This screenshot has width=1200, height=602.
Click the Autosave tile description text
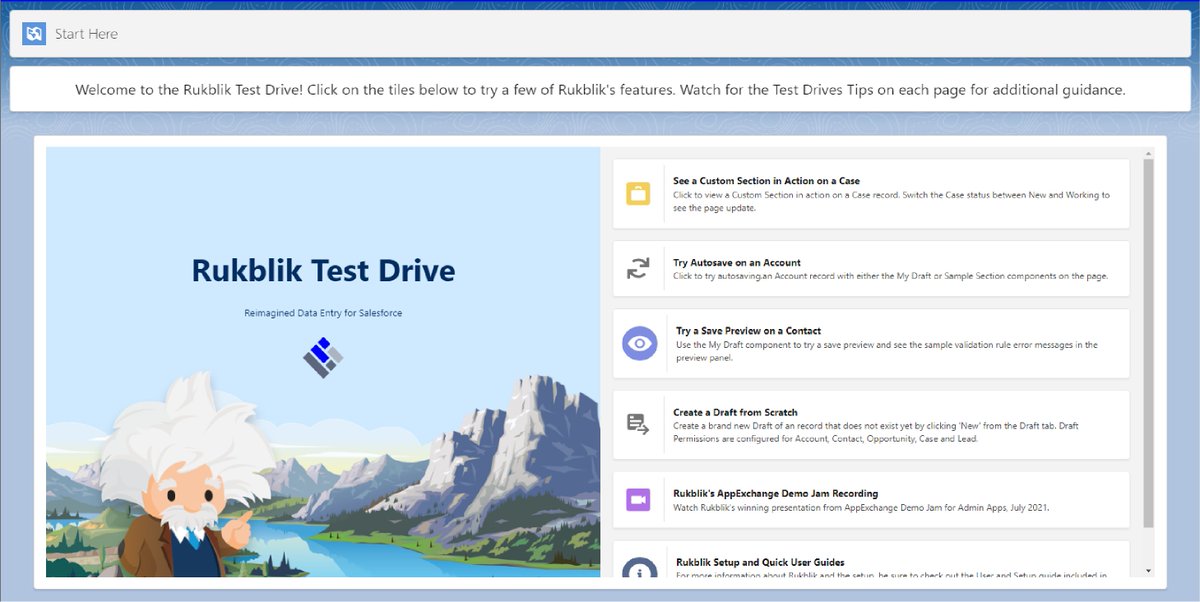point(890,276)
